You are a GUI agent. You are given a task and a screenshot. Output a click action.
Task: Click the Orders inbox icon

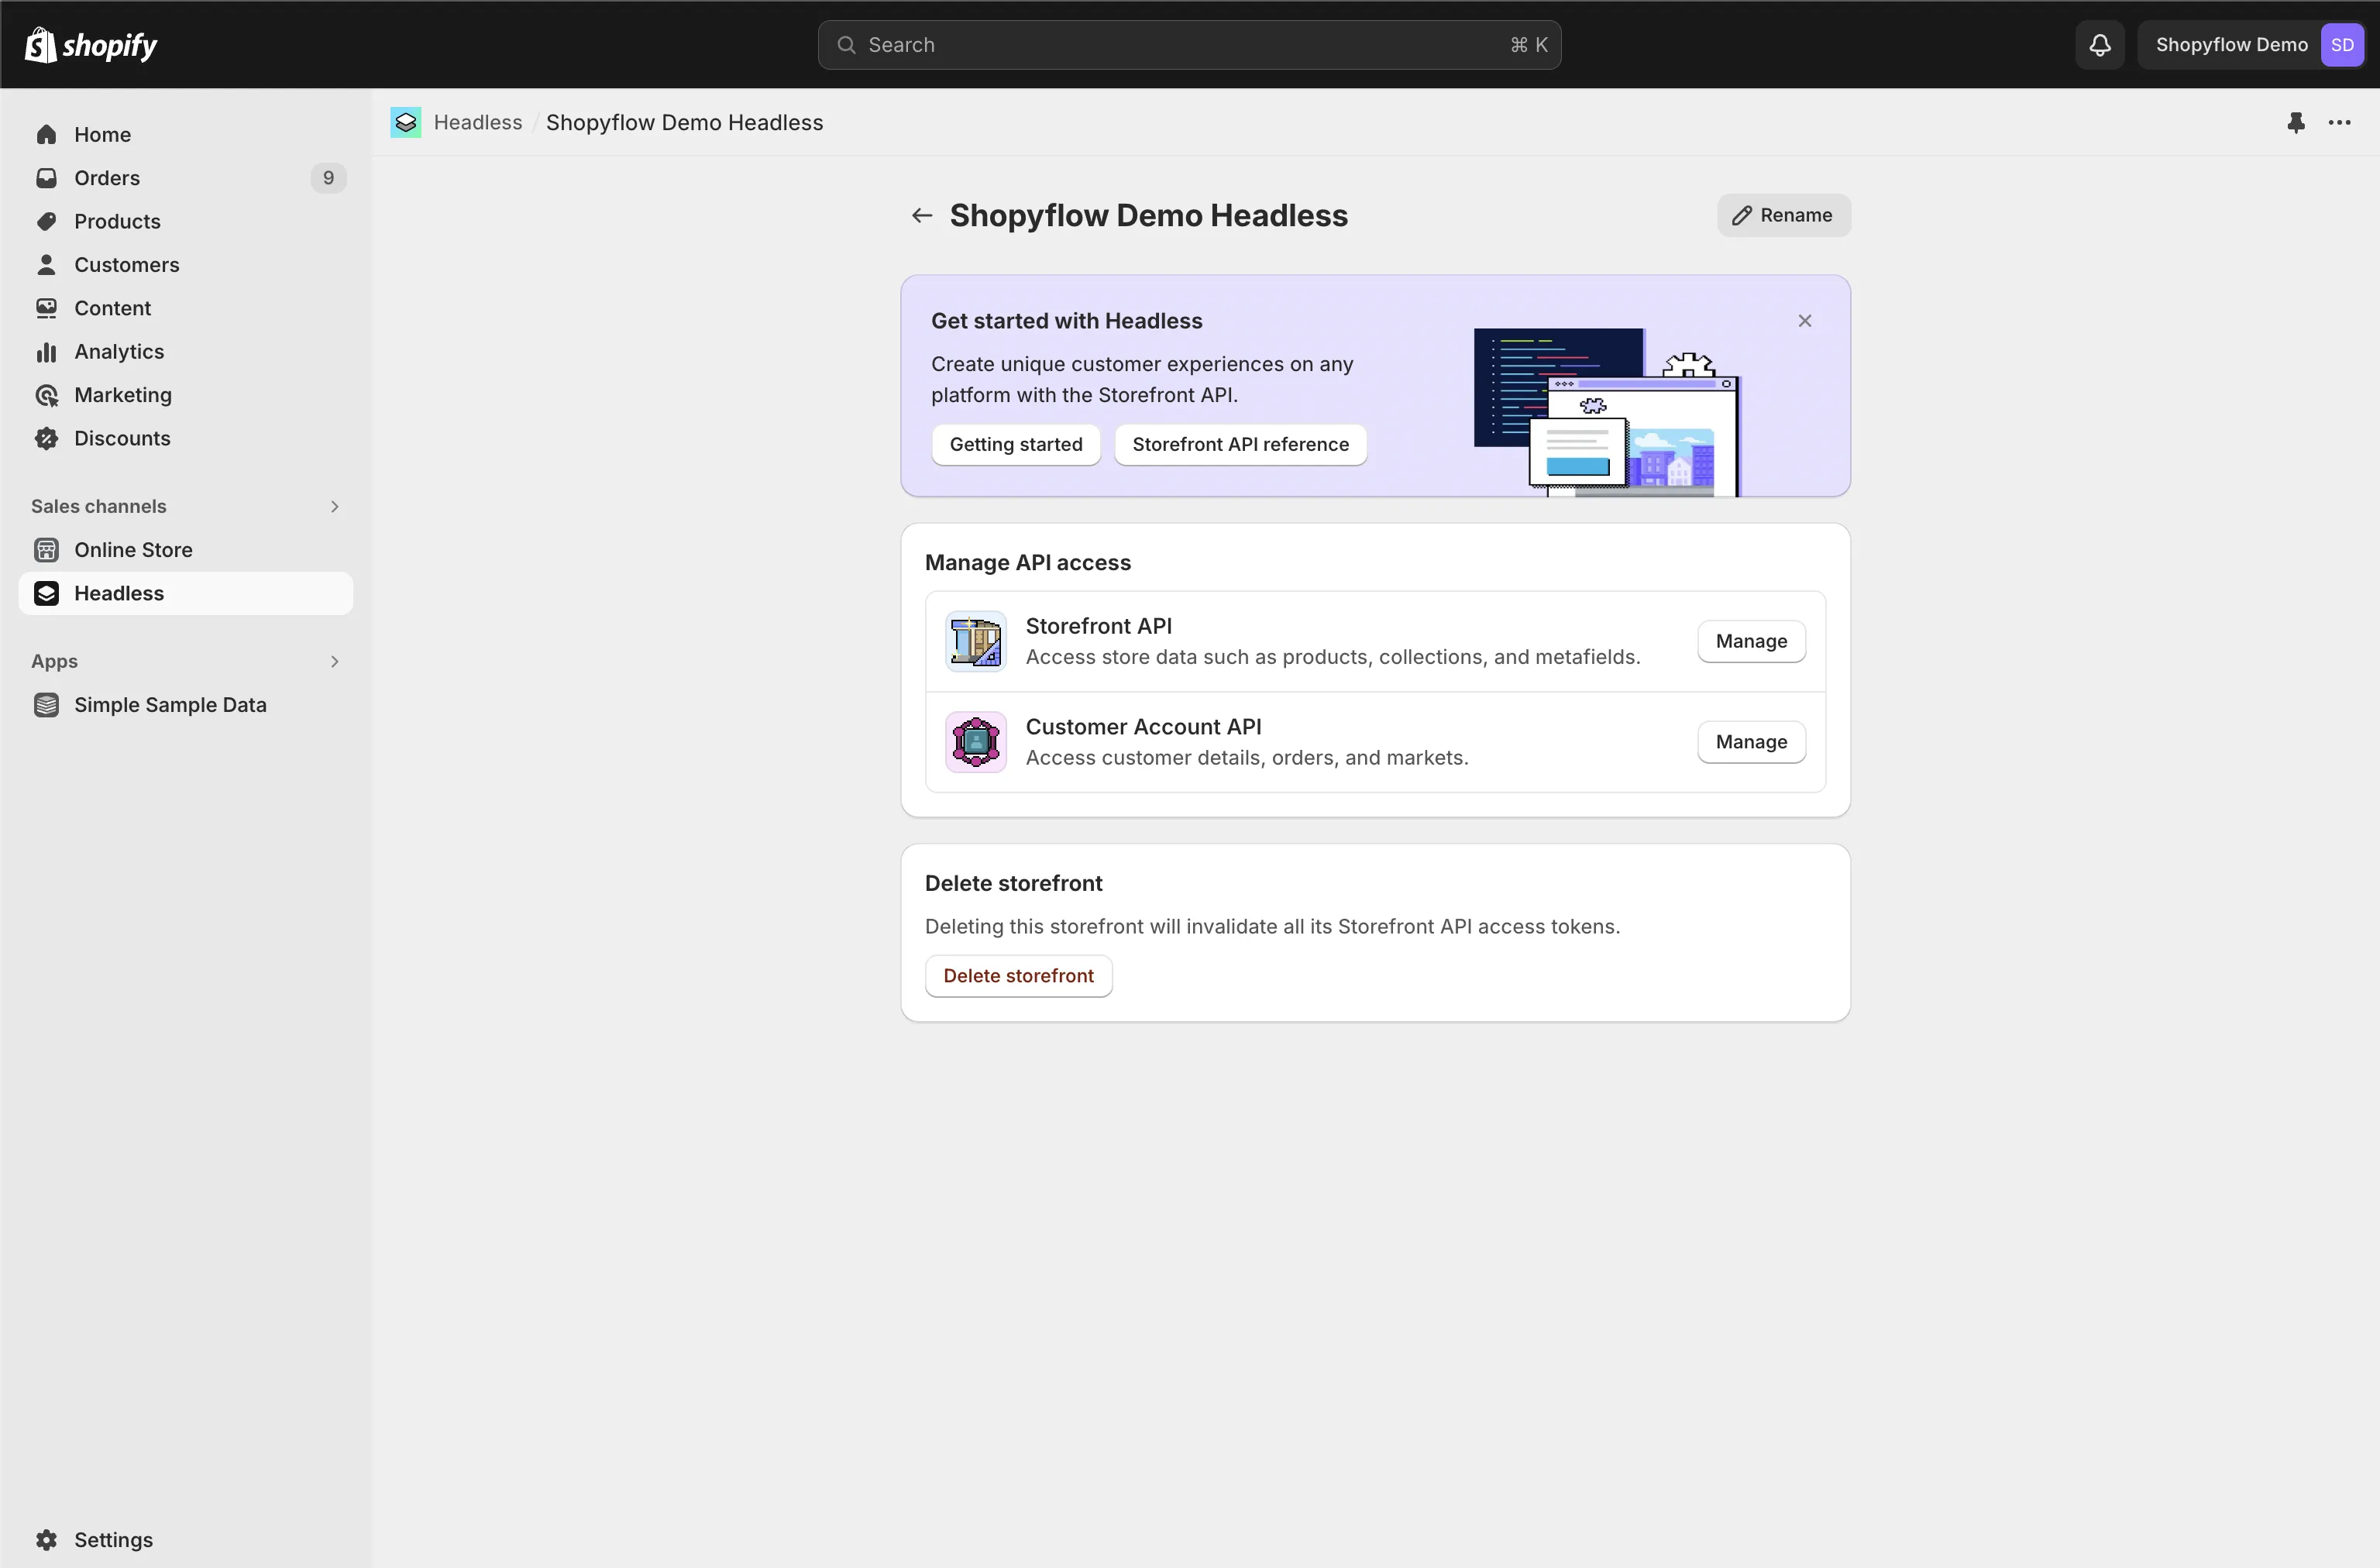(46, 178)
